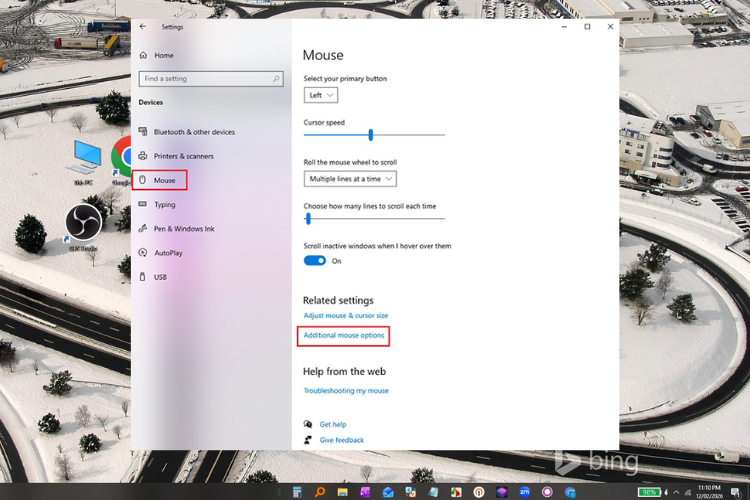
Task: Click the Give feedback person icon
Action: pos(308,440)
